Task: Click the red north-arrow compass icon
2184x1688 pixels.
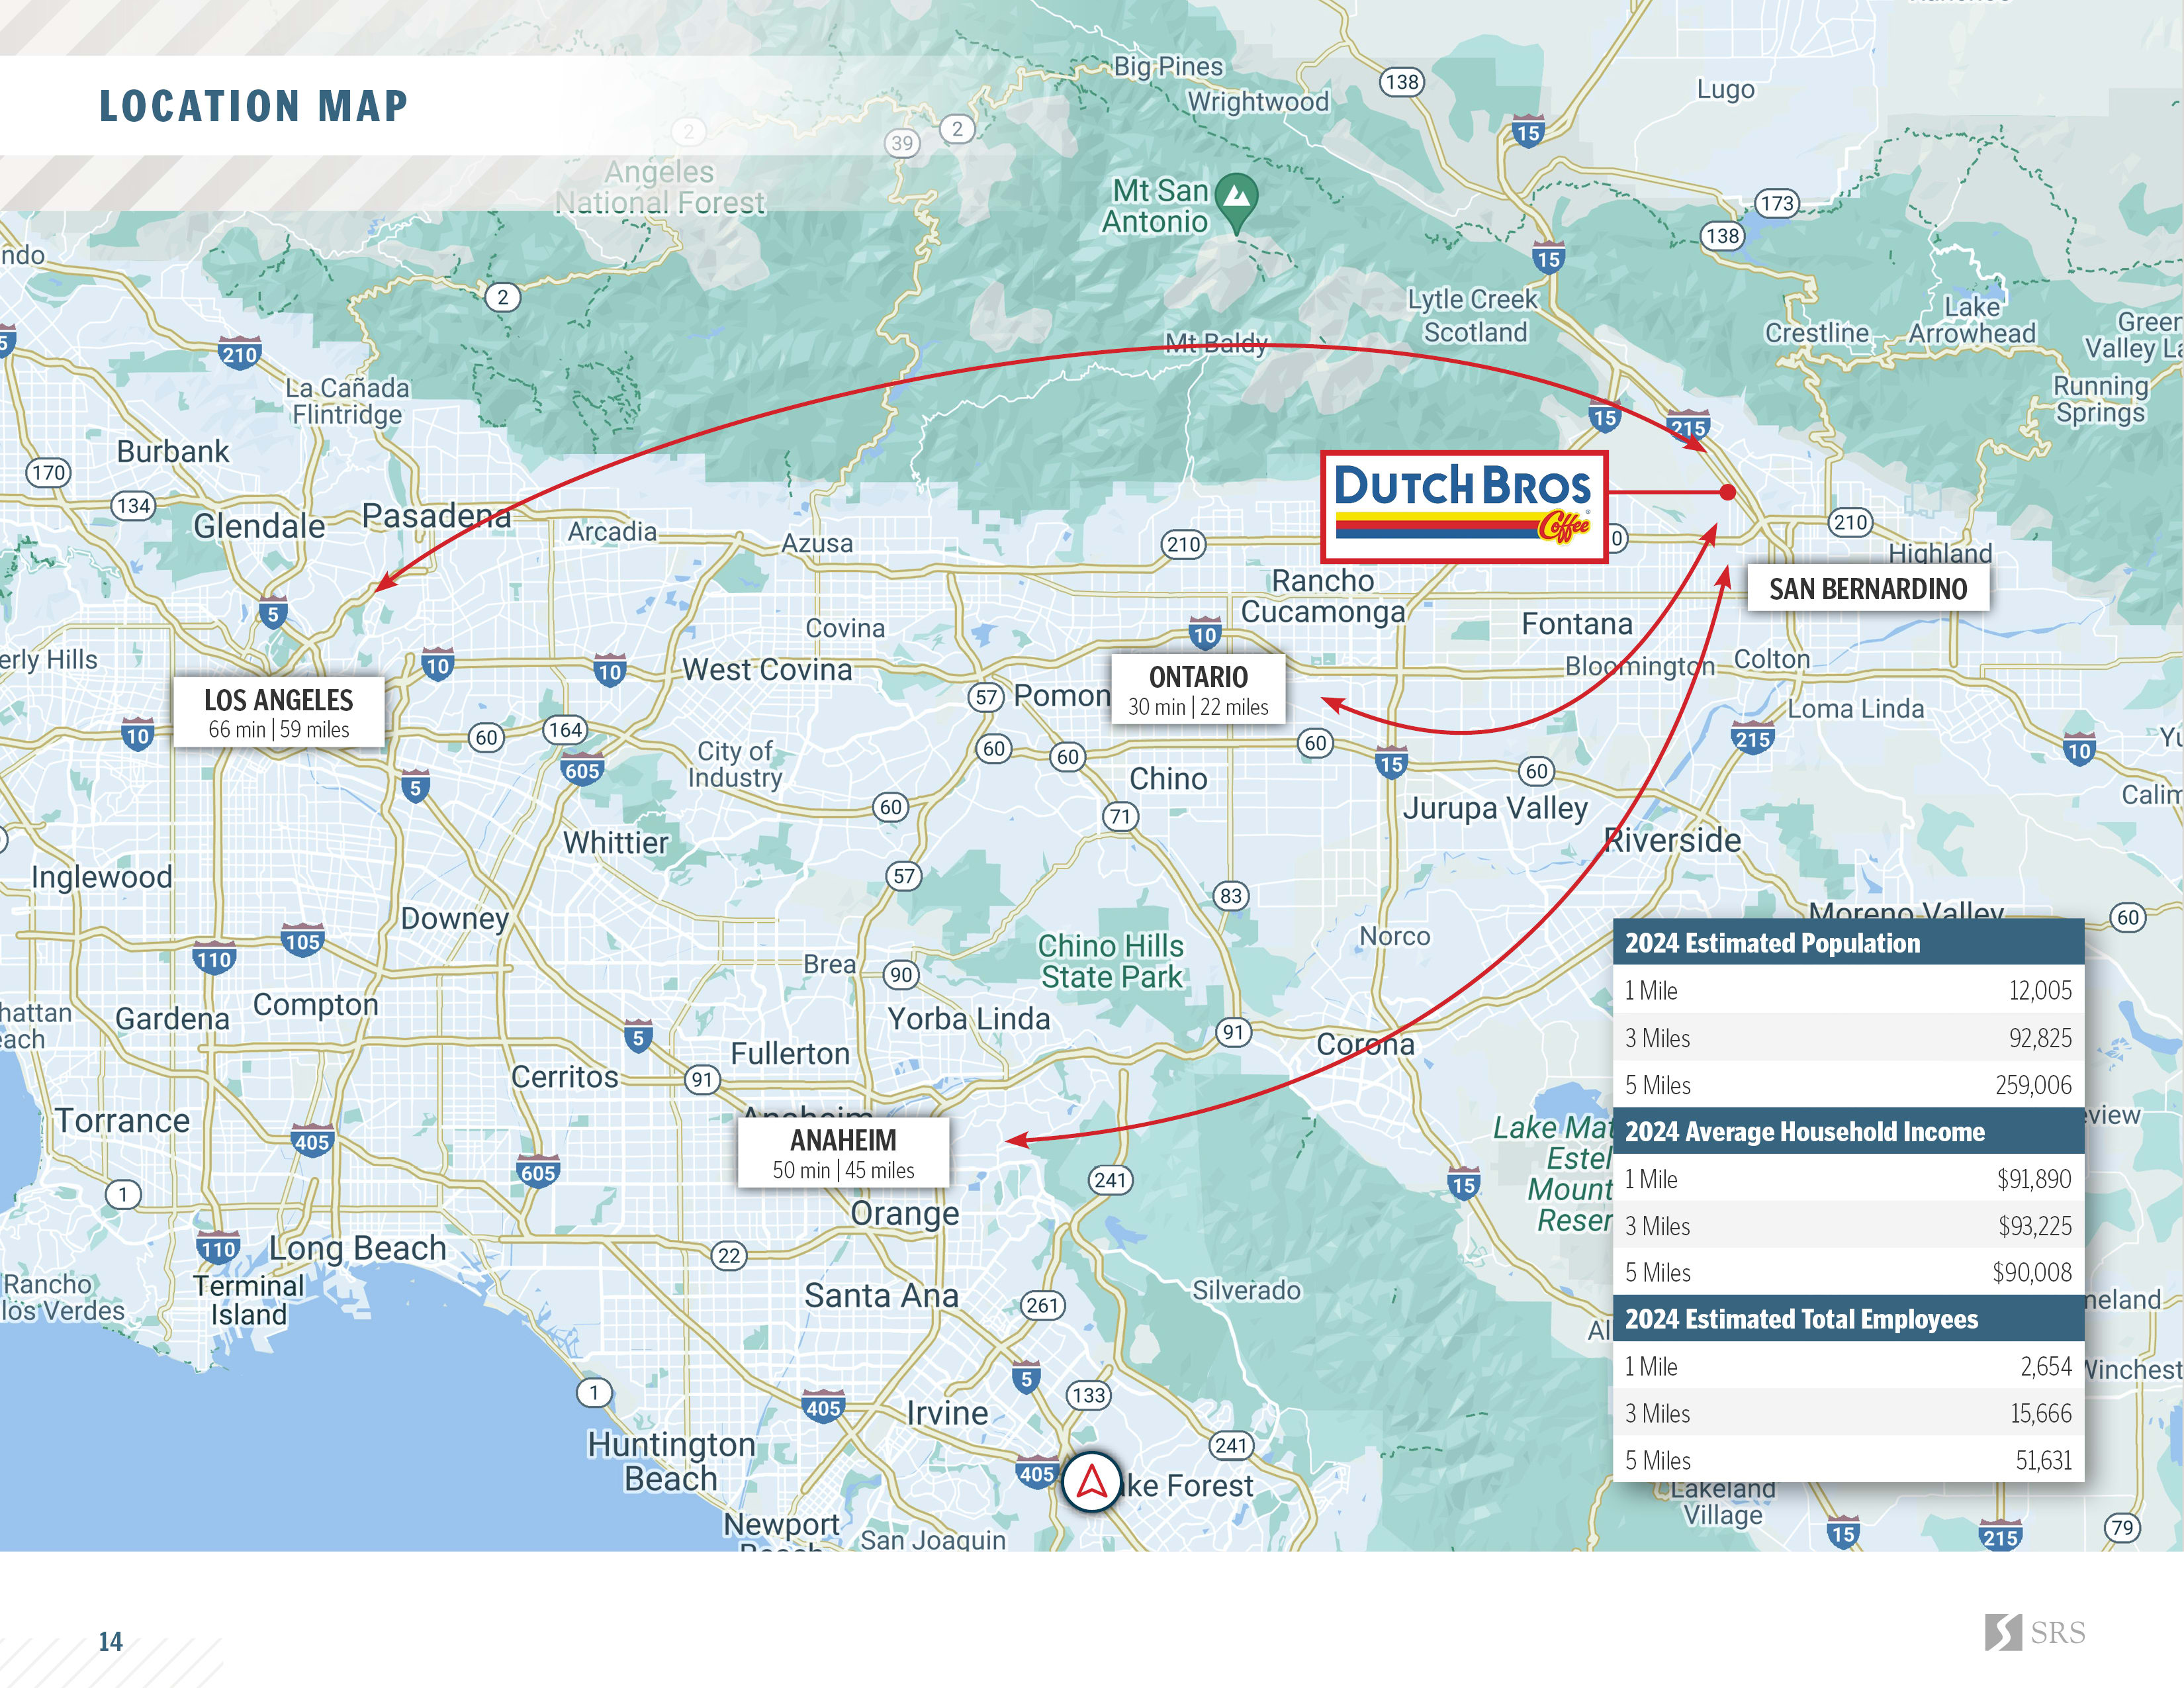Action: [1091, 1482]
